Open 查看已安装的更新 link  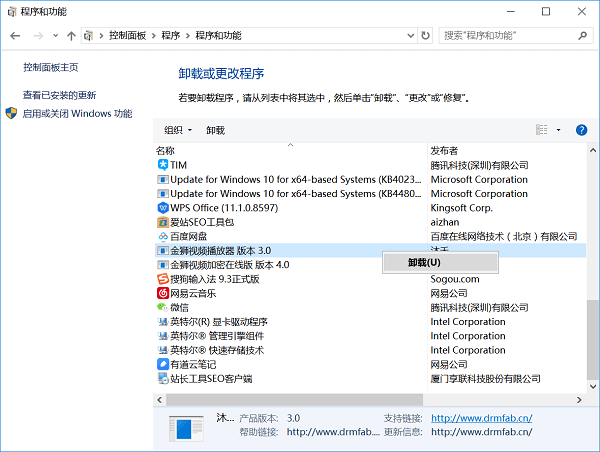point(59,95)
